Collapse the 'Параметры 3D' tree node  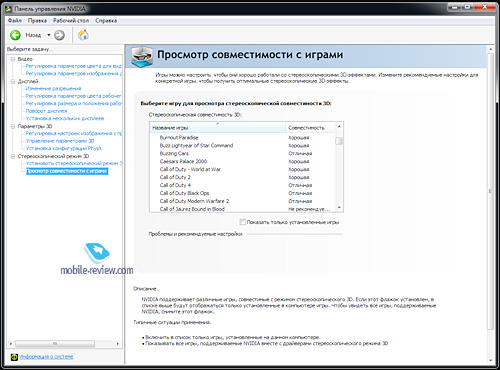click(x=13, y=126)
